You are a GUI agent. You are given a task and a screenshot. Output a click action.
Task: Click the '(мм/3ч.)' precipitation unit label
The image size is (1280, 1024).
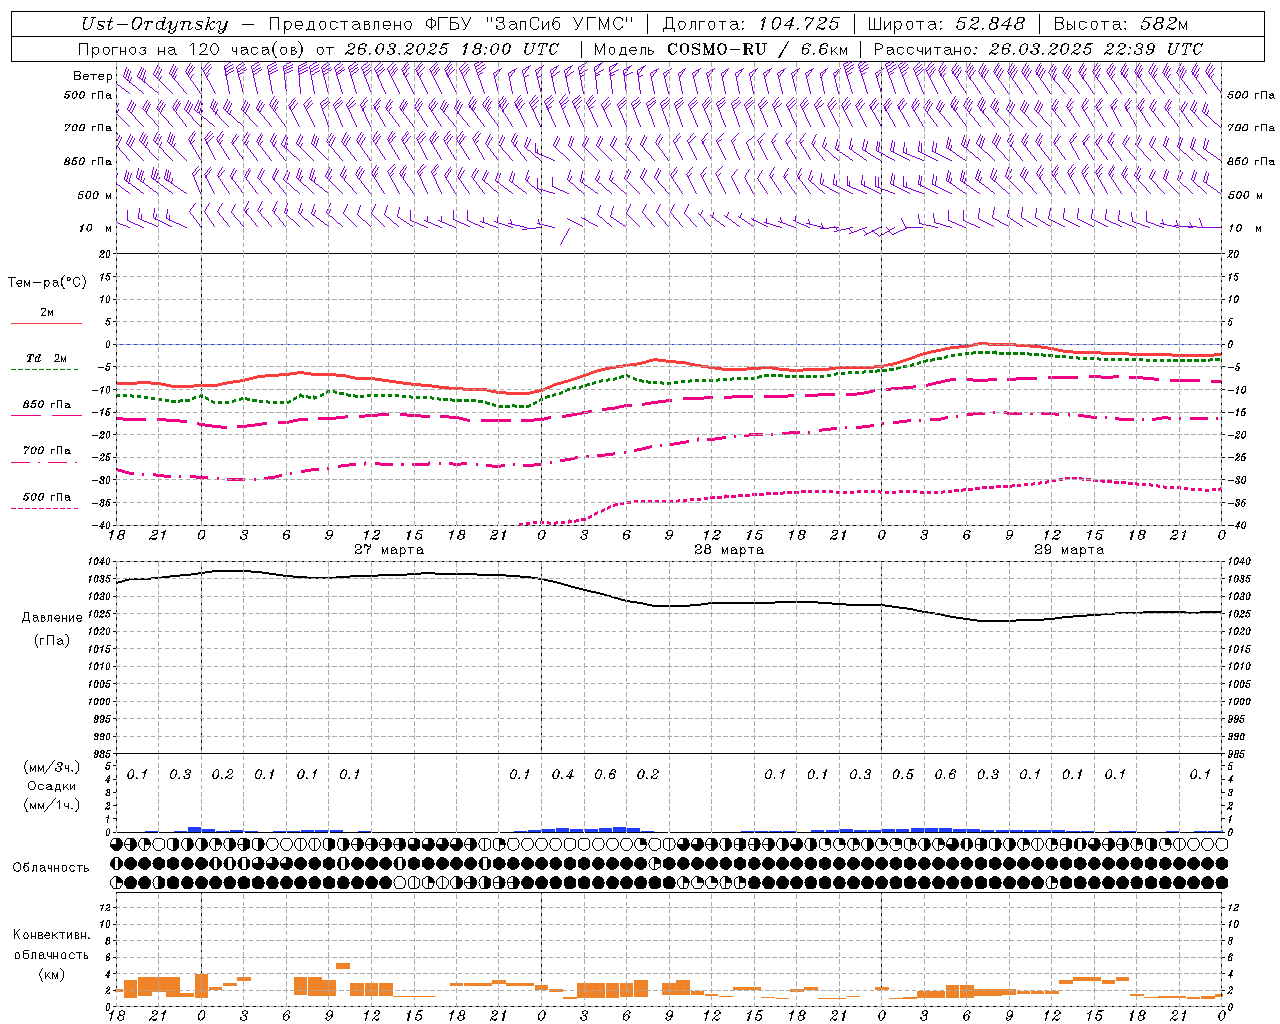(52, 767)
